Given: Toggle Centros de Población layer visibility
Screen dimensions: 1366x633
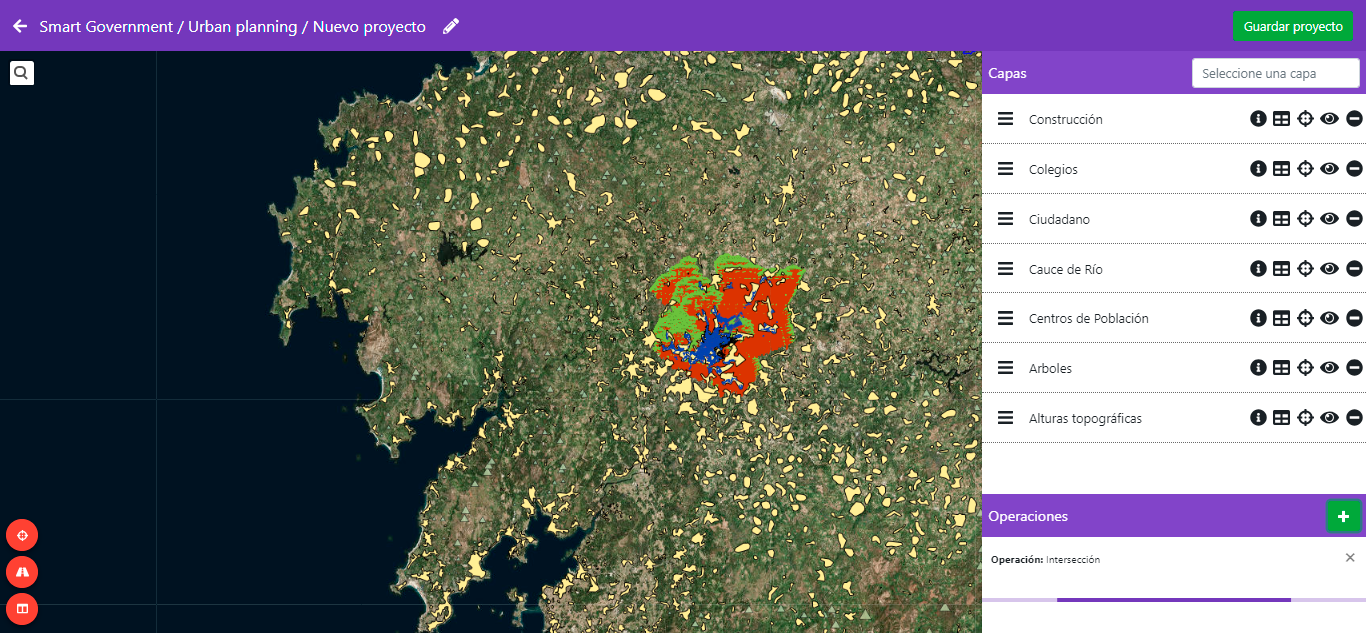Looking at the screenshot, I should tap(1329, 318).
